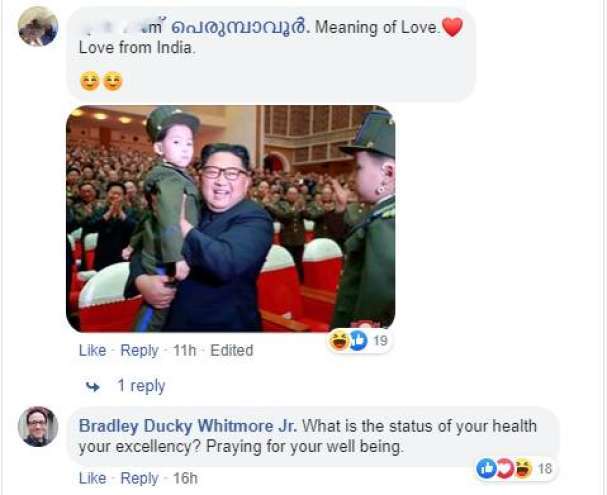This screenshot has height=495, width=607.
Task: Click the red heart emoji in first comment
Action: click(x=452, y=27)
